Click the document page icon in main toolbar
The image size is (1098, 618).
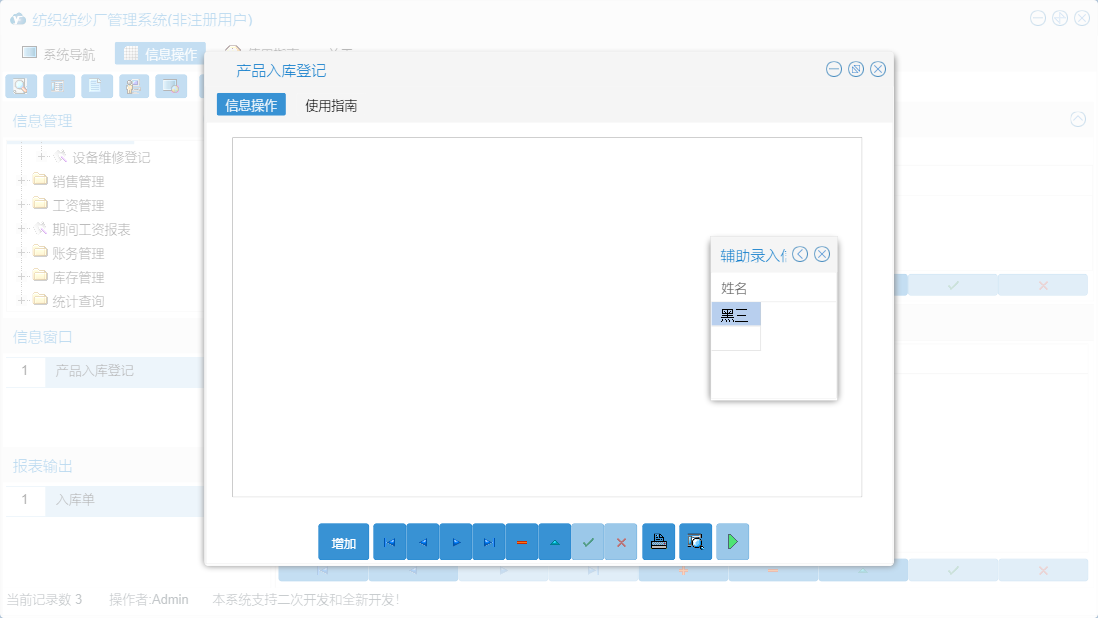(x=97, y=86)
